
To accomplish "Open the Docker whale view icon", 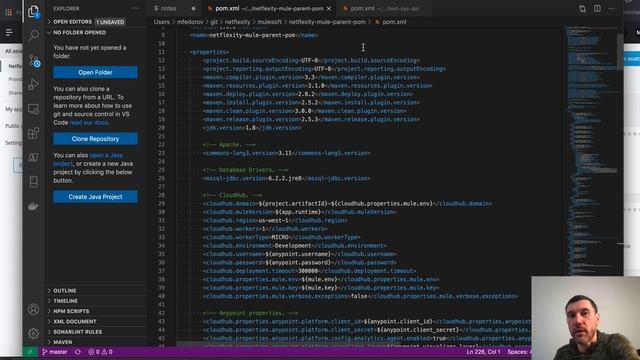I will pyautogui.click(x=33, y=206).
